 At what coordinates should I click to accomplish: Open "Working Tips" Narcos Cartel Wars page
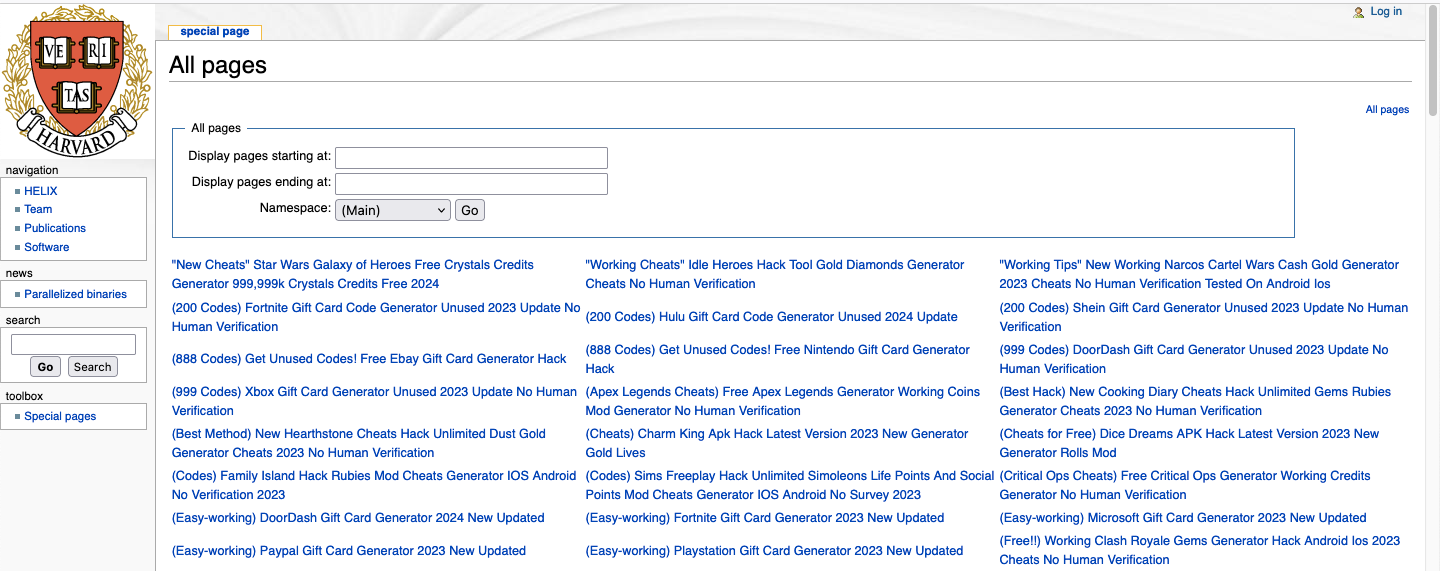pos(1199,274)
